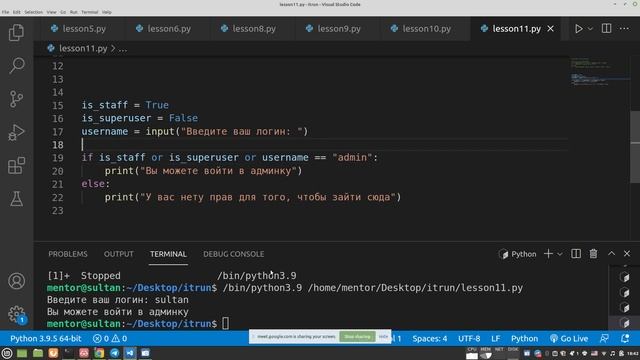Switch to the DEBUG CONSOLE tab
The height and width of the screenshot is (360, 640).
click(x=233, y=254)
